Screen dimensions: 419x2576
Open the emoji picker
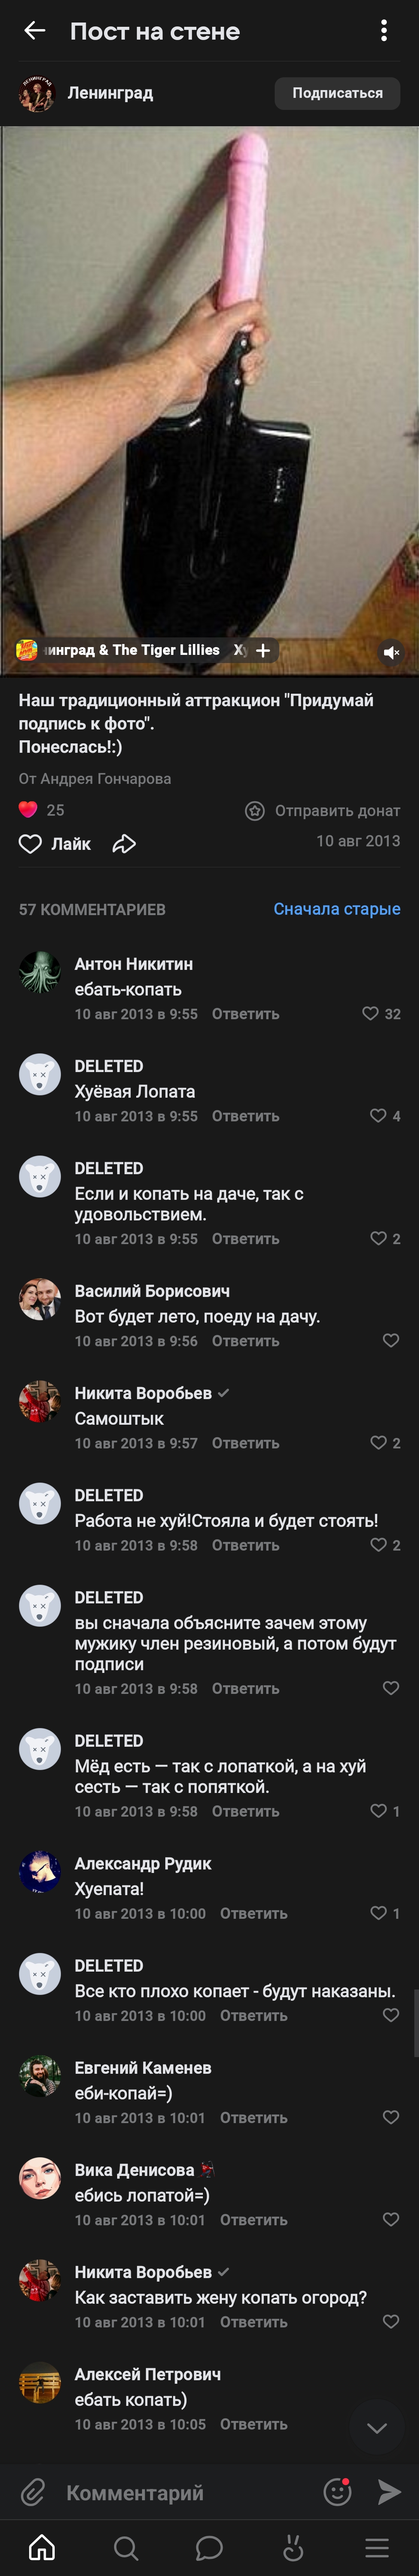click(338, 2492)
